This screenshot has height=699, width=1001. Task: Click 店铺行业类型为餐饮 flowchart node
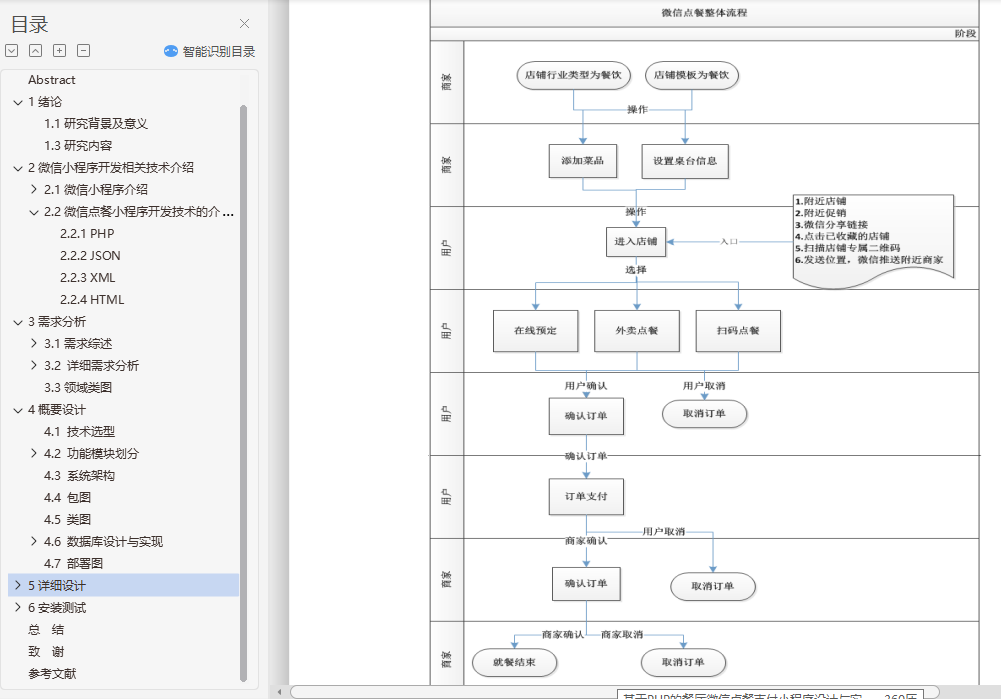(x=573, y=75)
